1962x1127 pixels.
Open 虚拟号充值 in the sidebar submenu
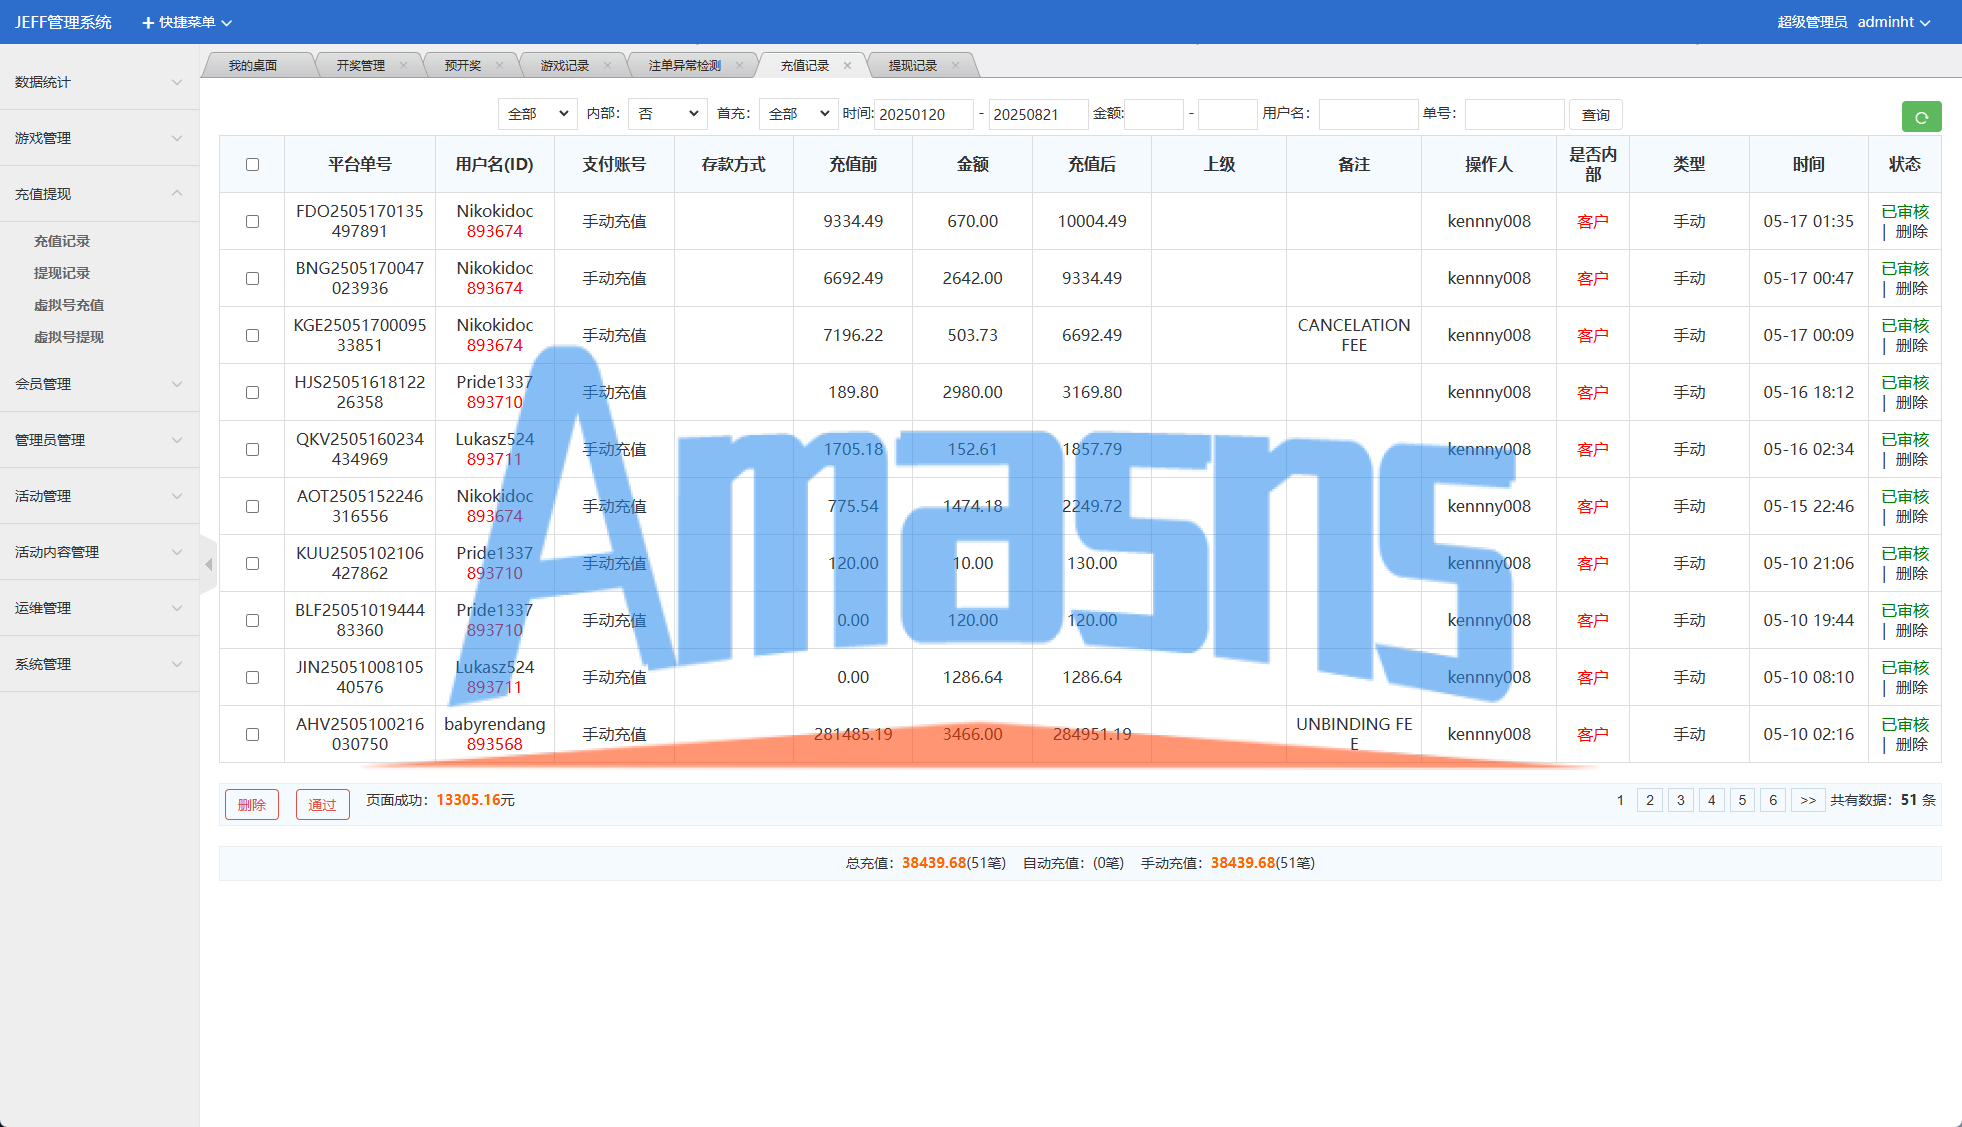coord(69,305)
